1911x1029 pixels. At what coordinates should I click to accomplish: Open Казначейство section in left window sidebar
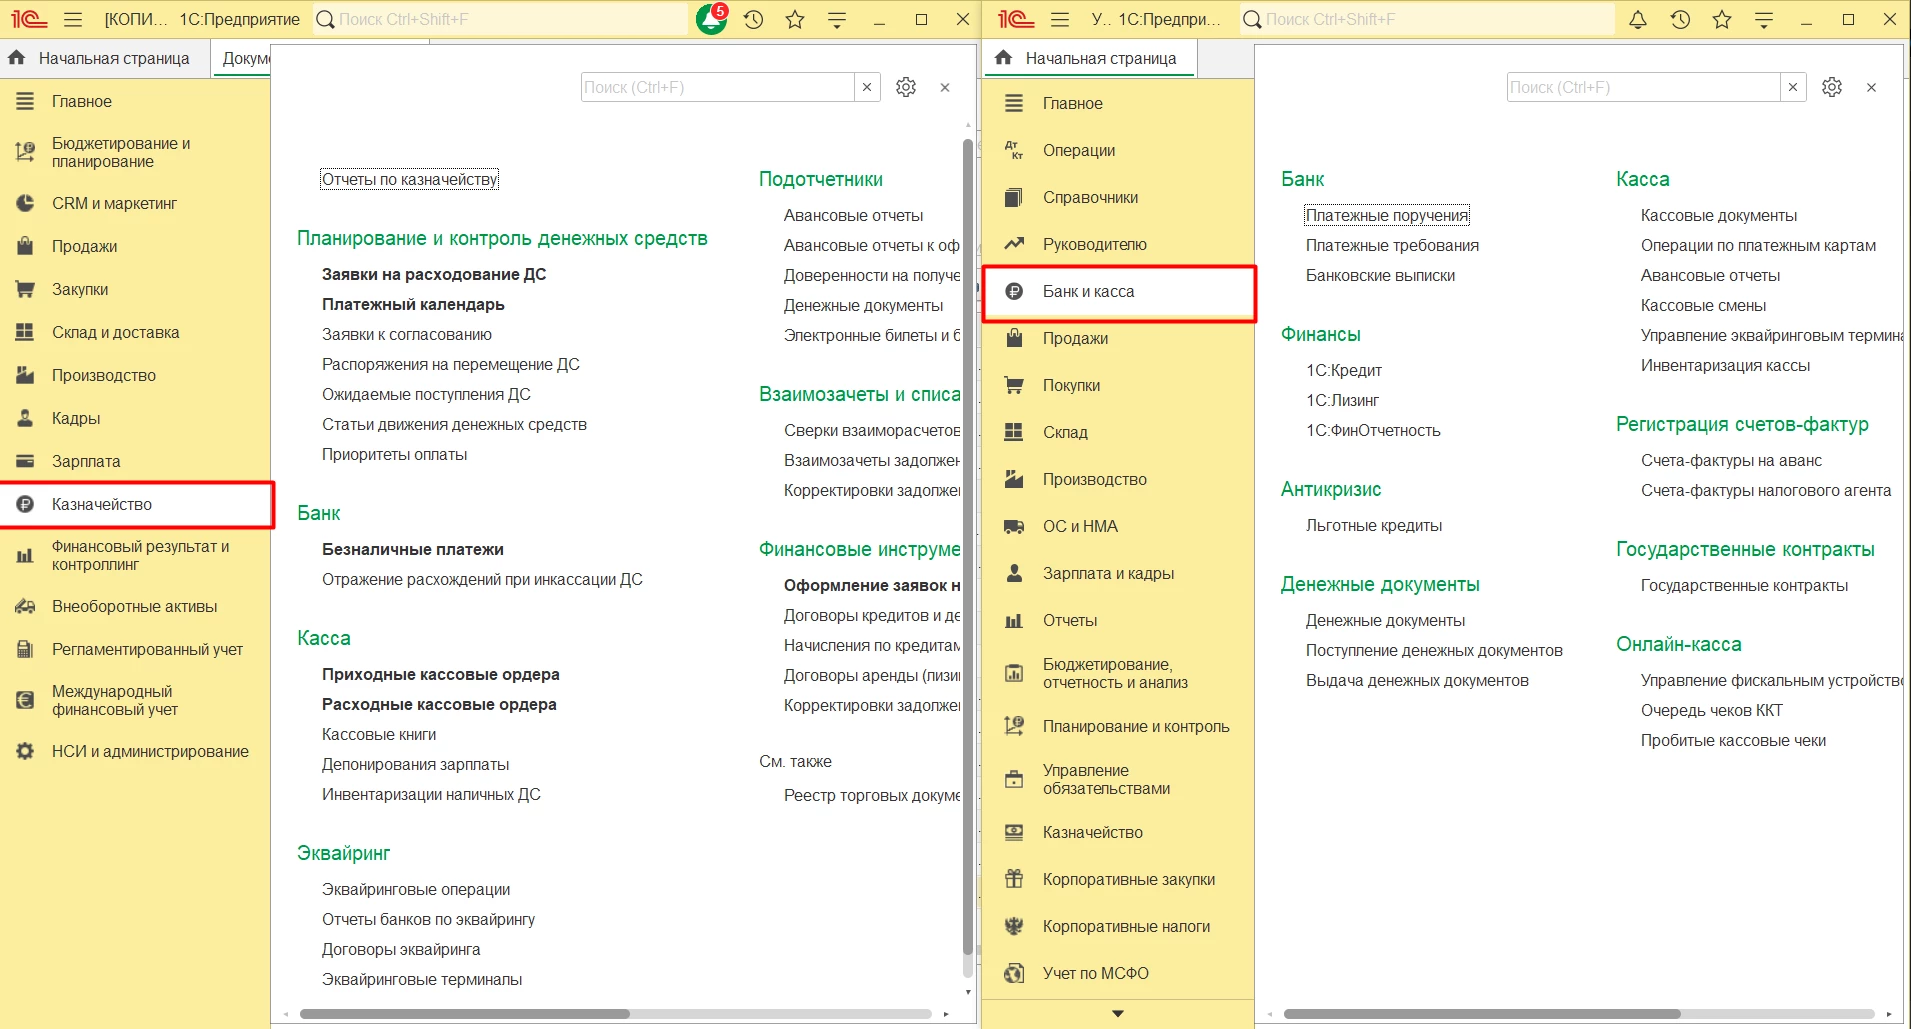pyautogui.click(x=136, y=504)
